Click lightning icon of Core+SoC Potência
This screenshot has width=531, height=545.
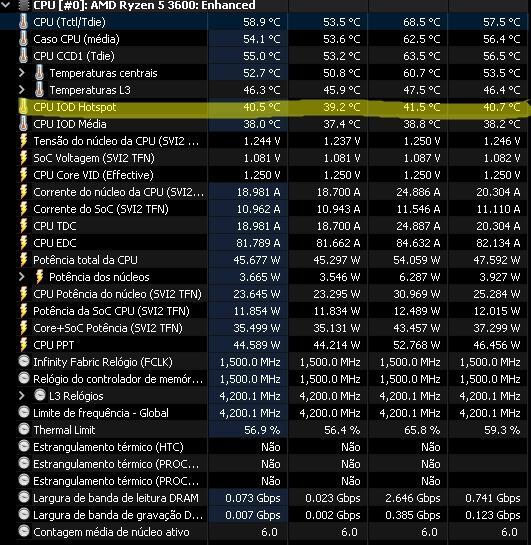(x=23, y=328)
